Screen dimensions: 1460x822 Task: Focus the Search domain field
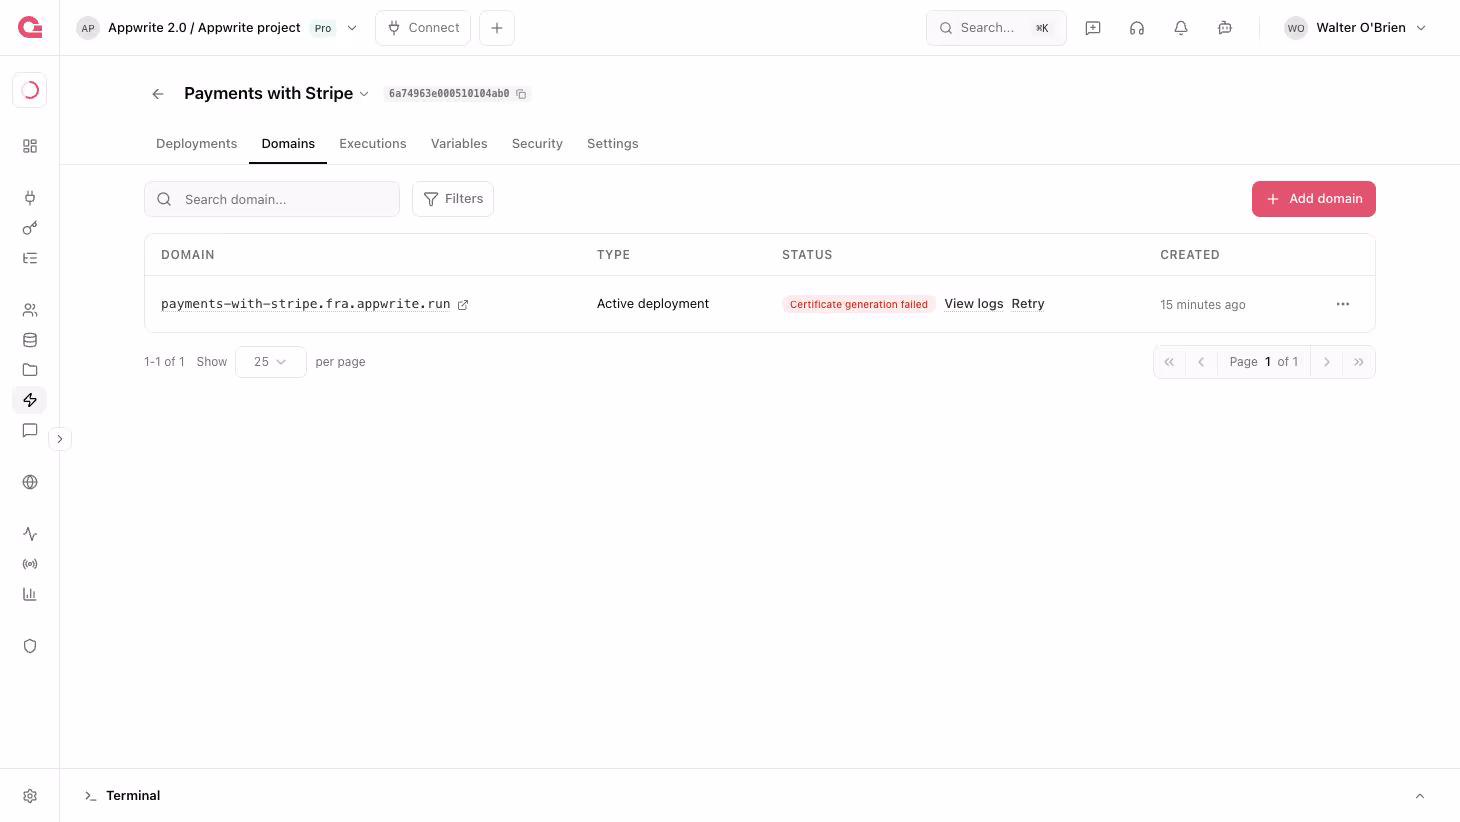pyautogui.click(x=272, y=199)
